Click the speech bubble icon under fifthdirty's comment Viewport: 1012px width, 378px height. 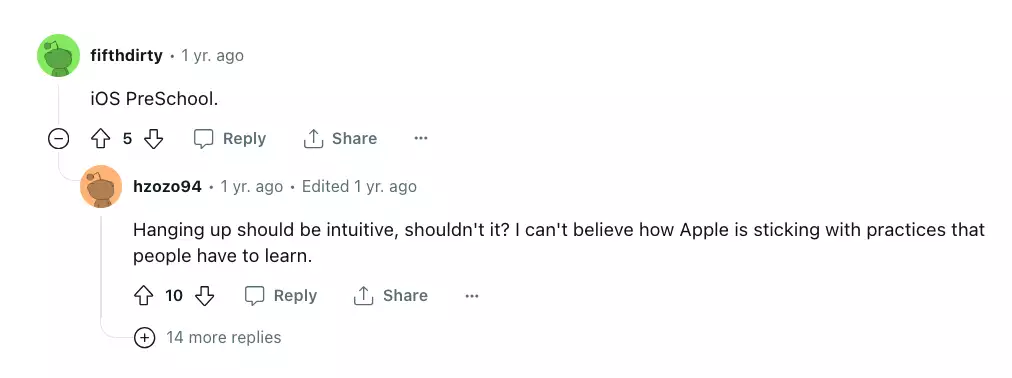click(204, 139)
